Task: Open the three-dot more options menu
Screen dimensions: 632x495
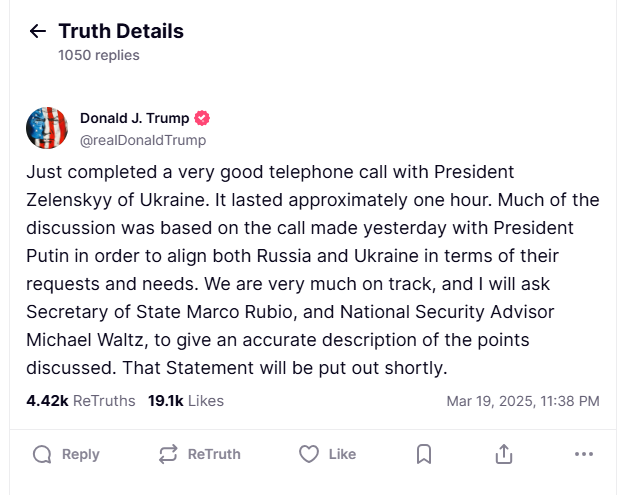Action: click(x=584, y=454)
